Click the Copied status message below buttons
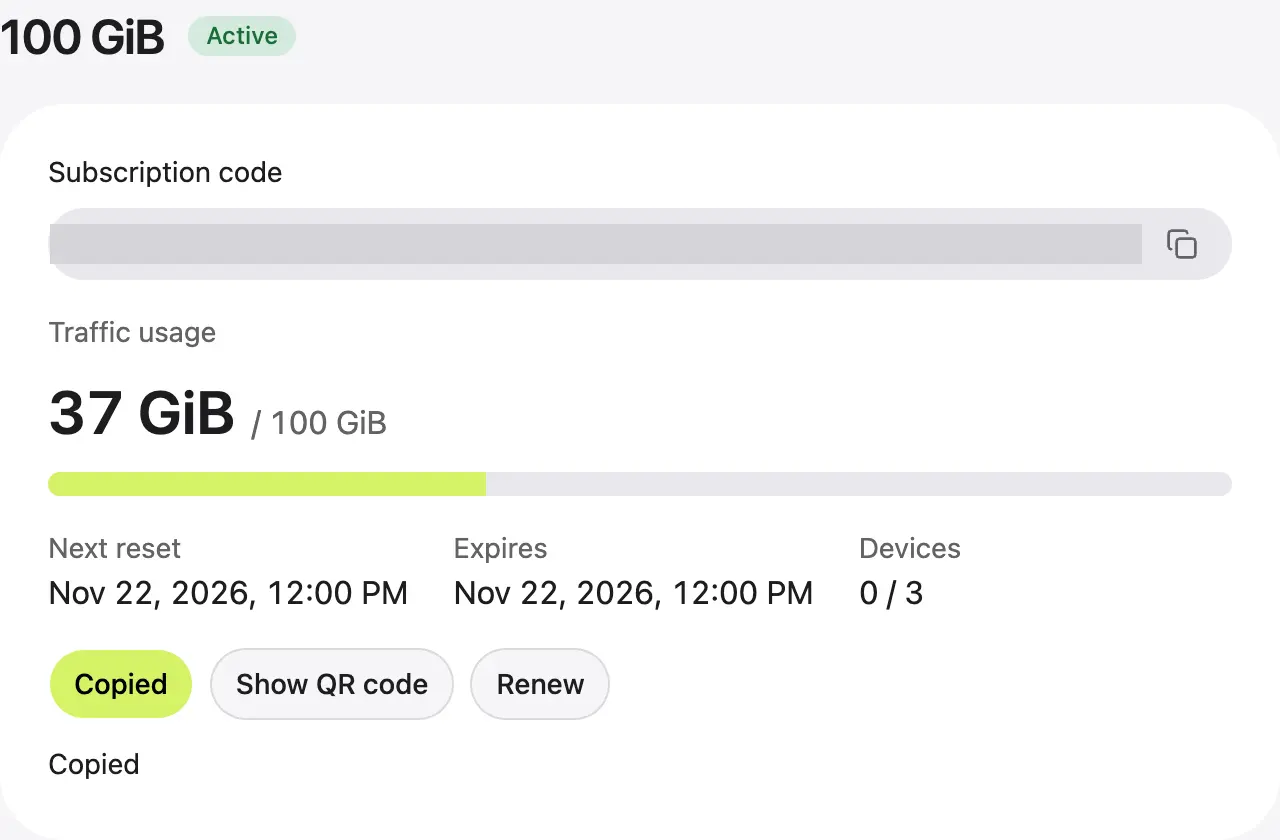 pyautogui.click(x=94, y=765)
